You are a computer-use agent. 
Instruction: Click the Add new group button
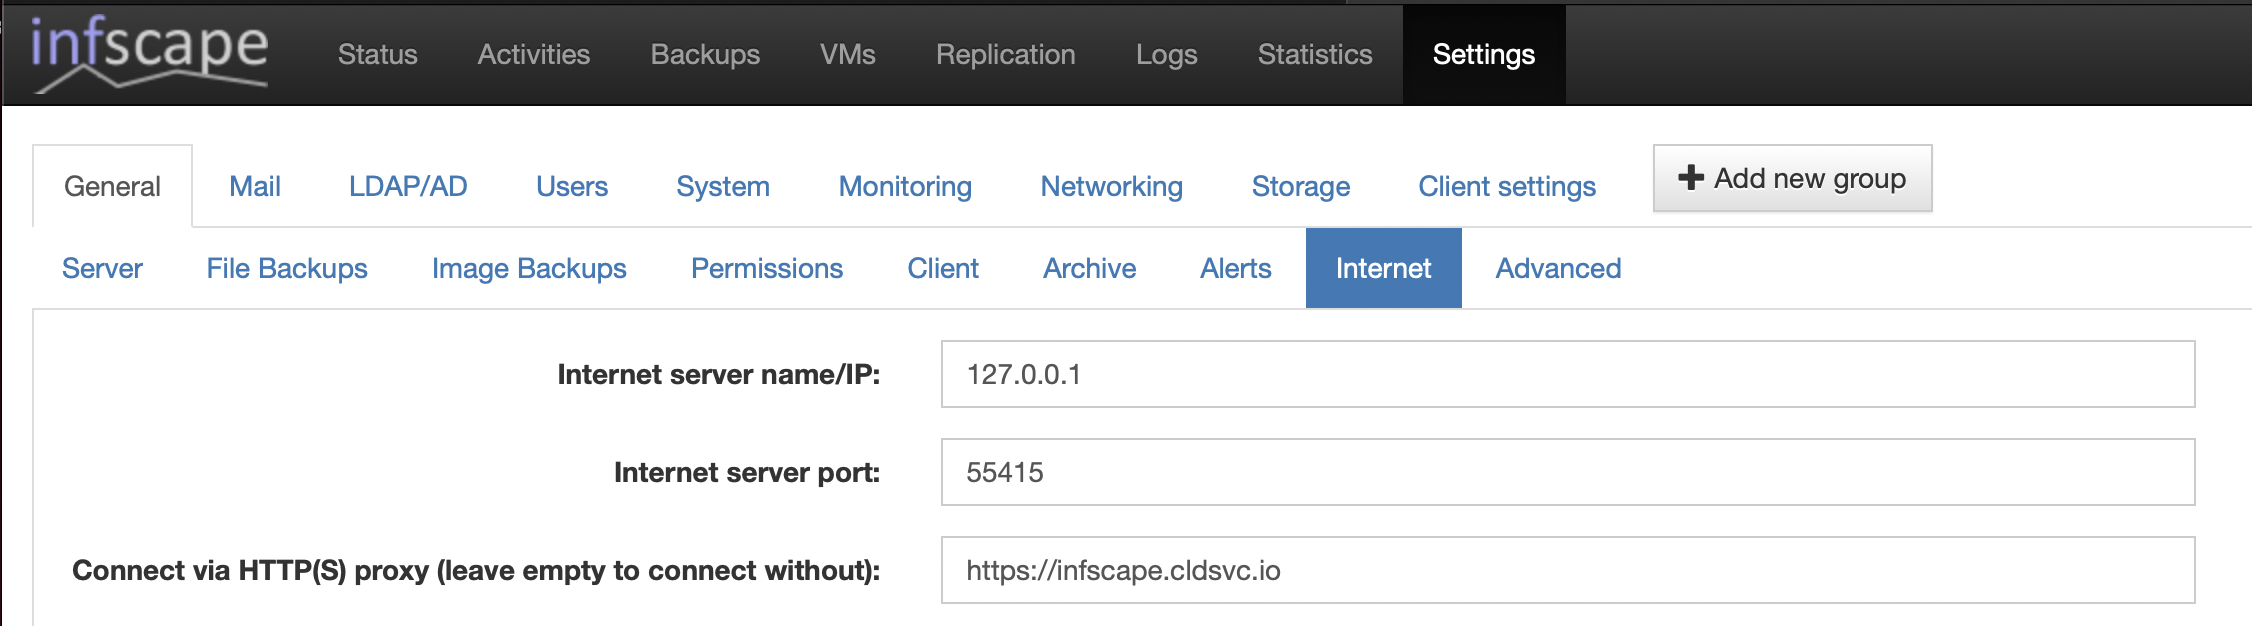pyautogui.click(x=1791, y=179)
